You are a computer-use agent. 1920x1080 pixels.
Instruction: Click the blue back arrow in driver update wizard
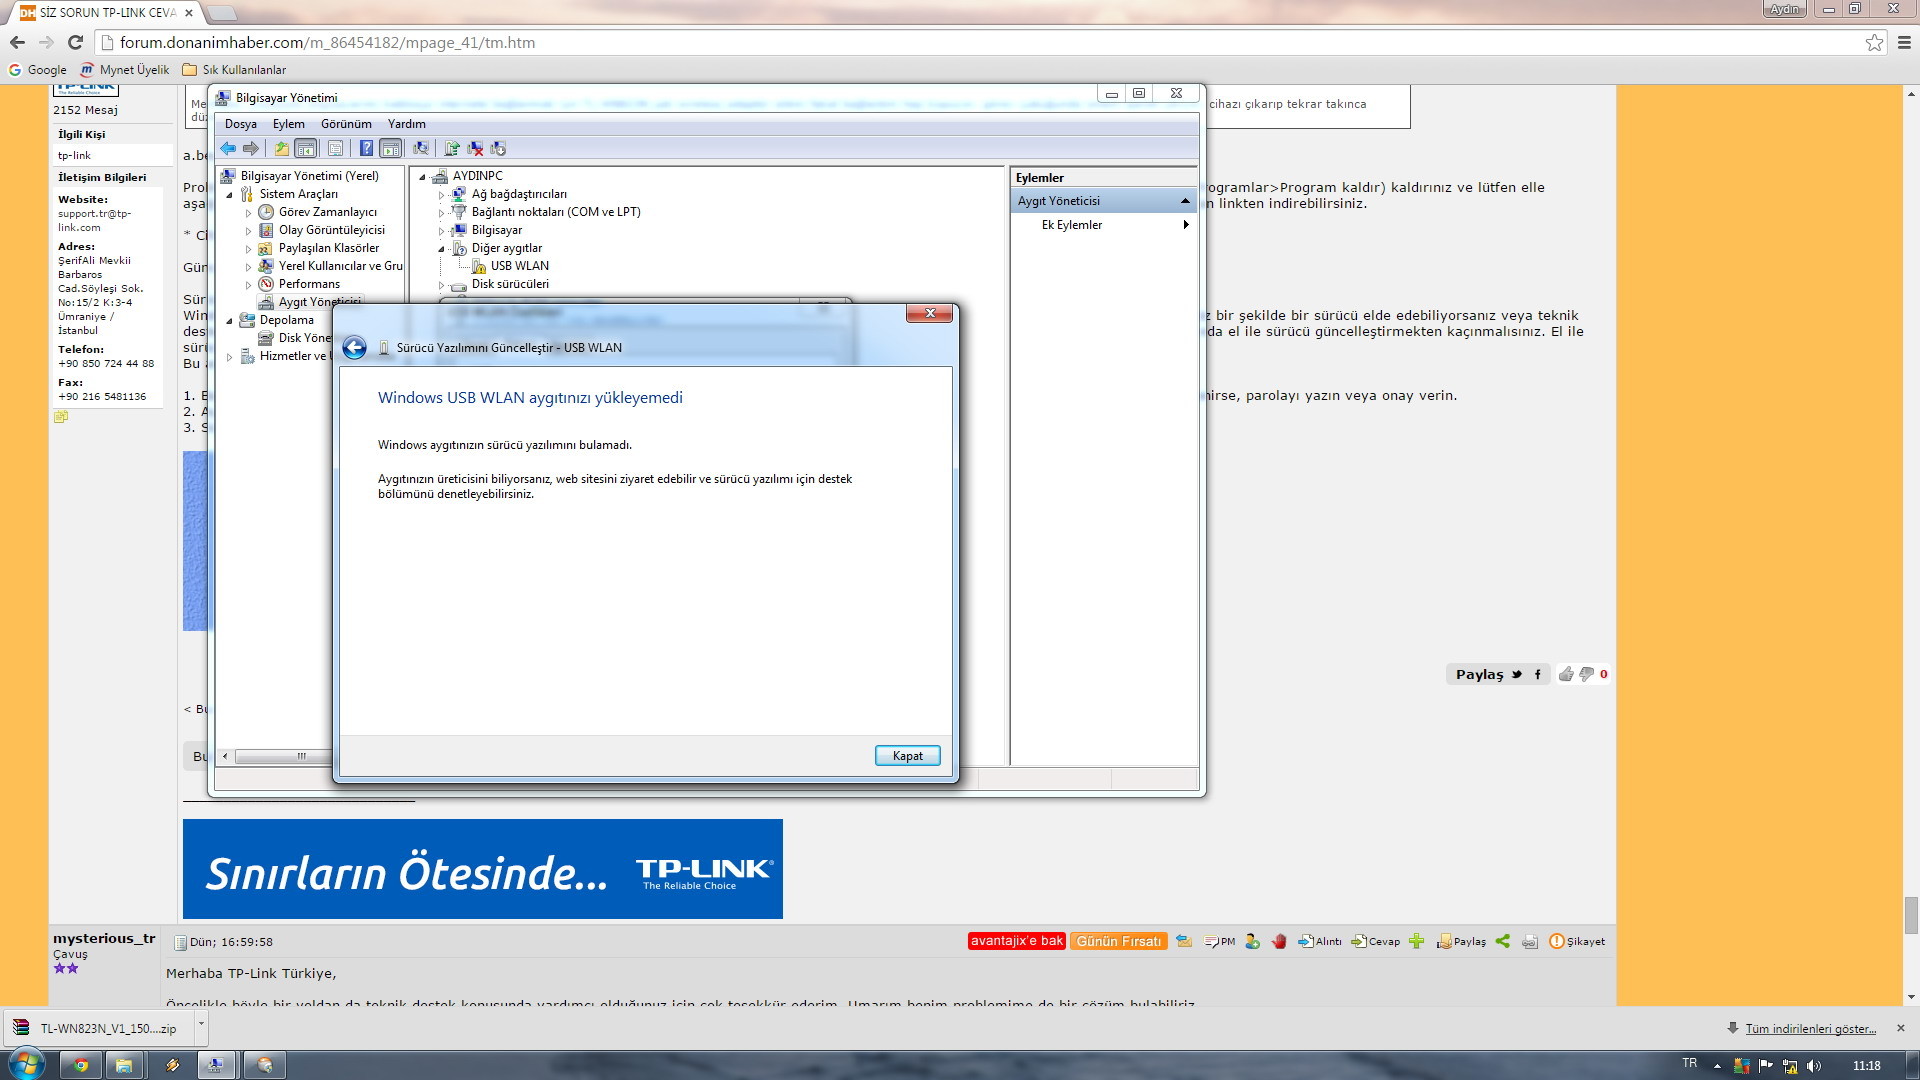click(x=354, y=347)
